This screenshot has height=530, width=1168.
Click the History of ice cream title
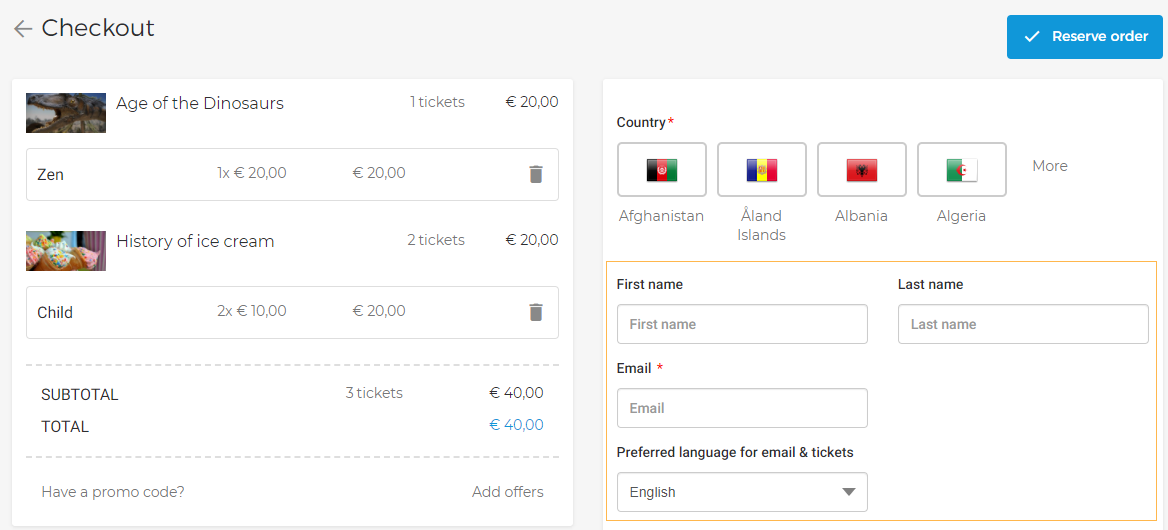click(195, 241)
